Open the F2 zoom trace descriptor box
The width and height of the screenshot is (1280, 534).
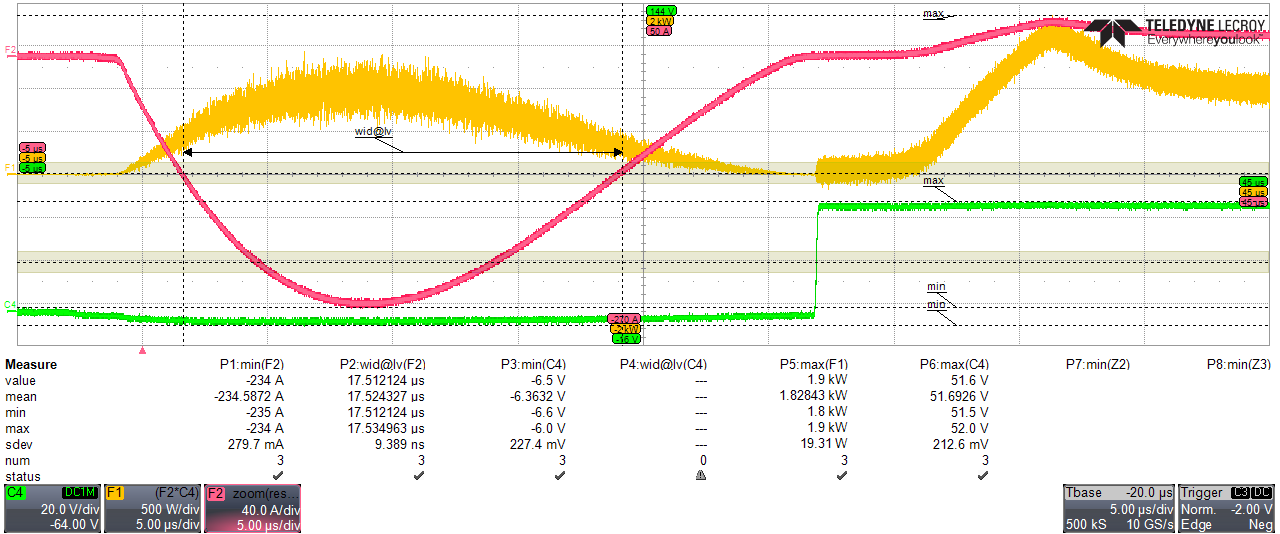253,509
